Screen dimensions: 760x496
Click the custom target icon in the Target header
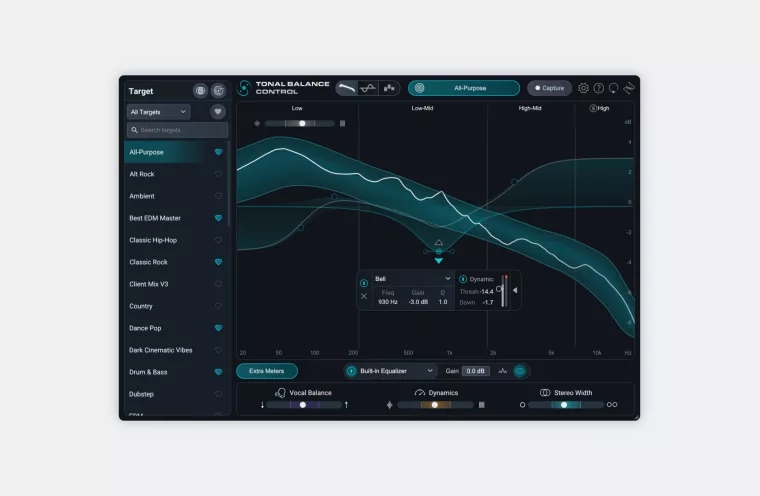click(219, 91)
